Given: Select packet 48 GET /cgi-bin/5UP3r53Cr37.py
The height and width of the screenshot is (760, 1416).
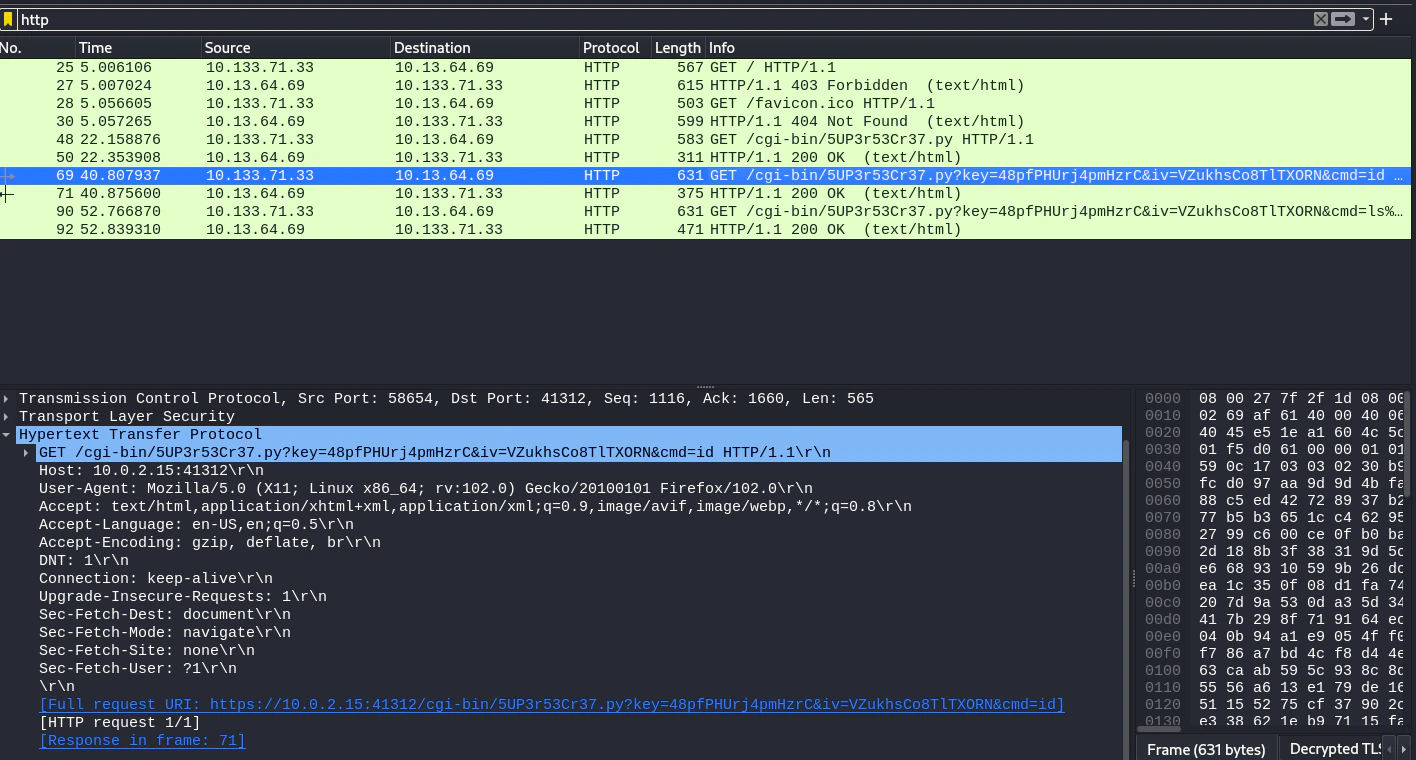Looking at the screenshot, I should tap(705, 140).
